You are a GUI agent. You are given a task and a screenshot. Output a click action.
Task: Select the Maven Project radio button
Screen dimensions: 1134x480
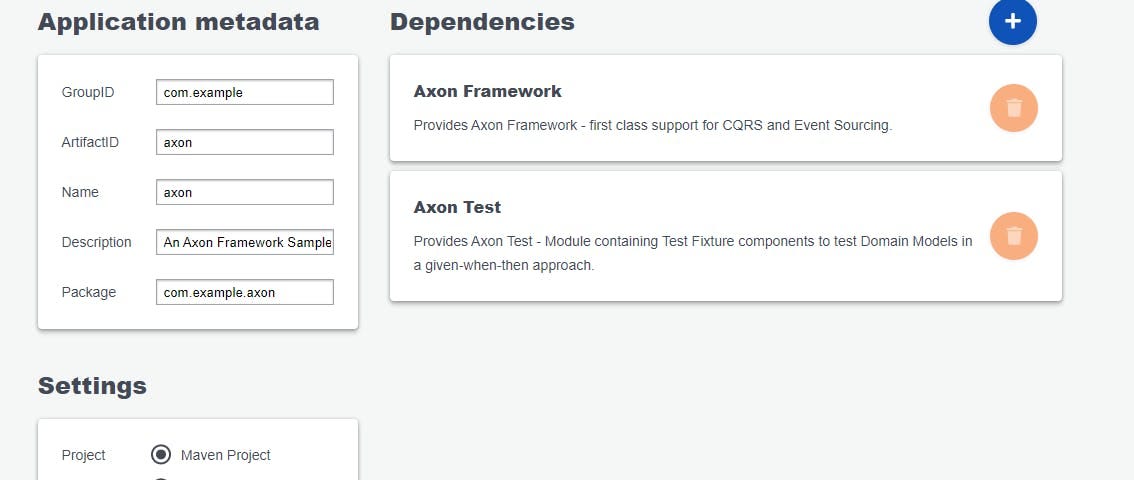[161, 455]
